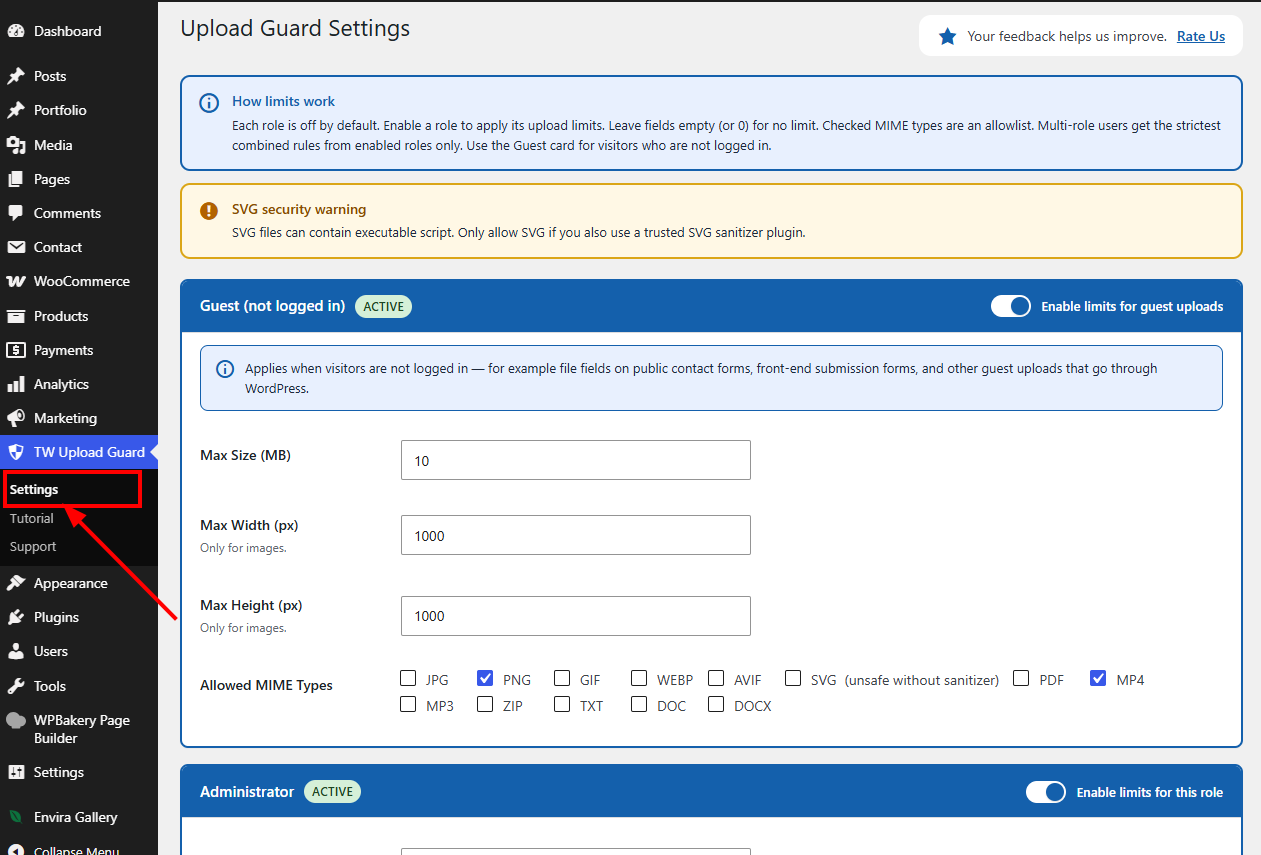This screenshot has height=855, width=1261.
Task: Click the Upload Guard Settings page heading
Action: (x=295, y=29)
